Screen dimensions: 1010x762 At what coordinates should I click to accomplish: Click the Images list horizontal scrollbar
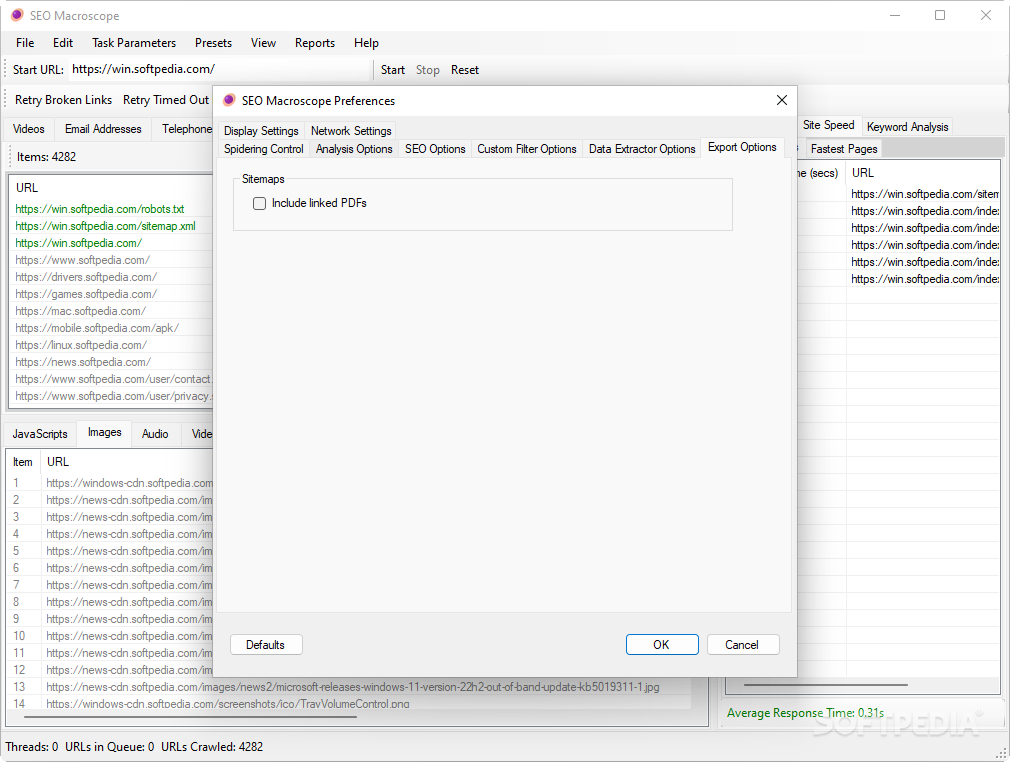pyautogui.click(x=190, y=716)
